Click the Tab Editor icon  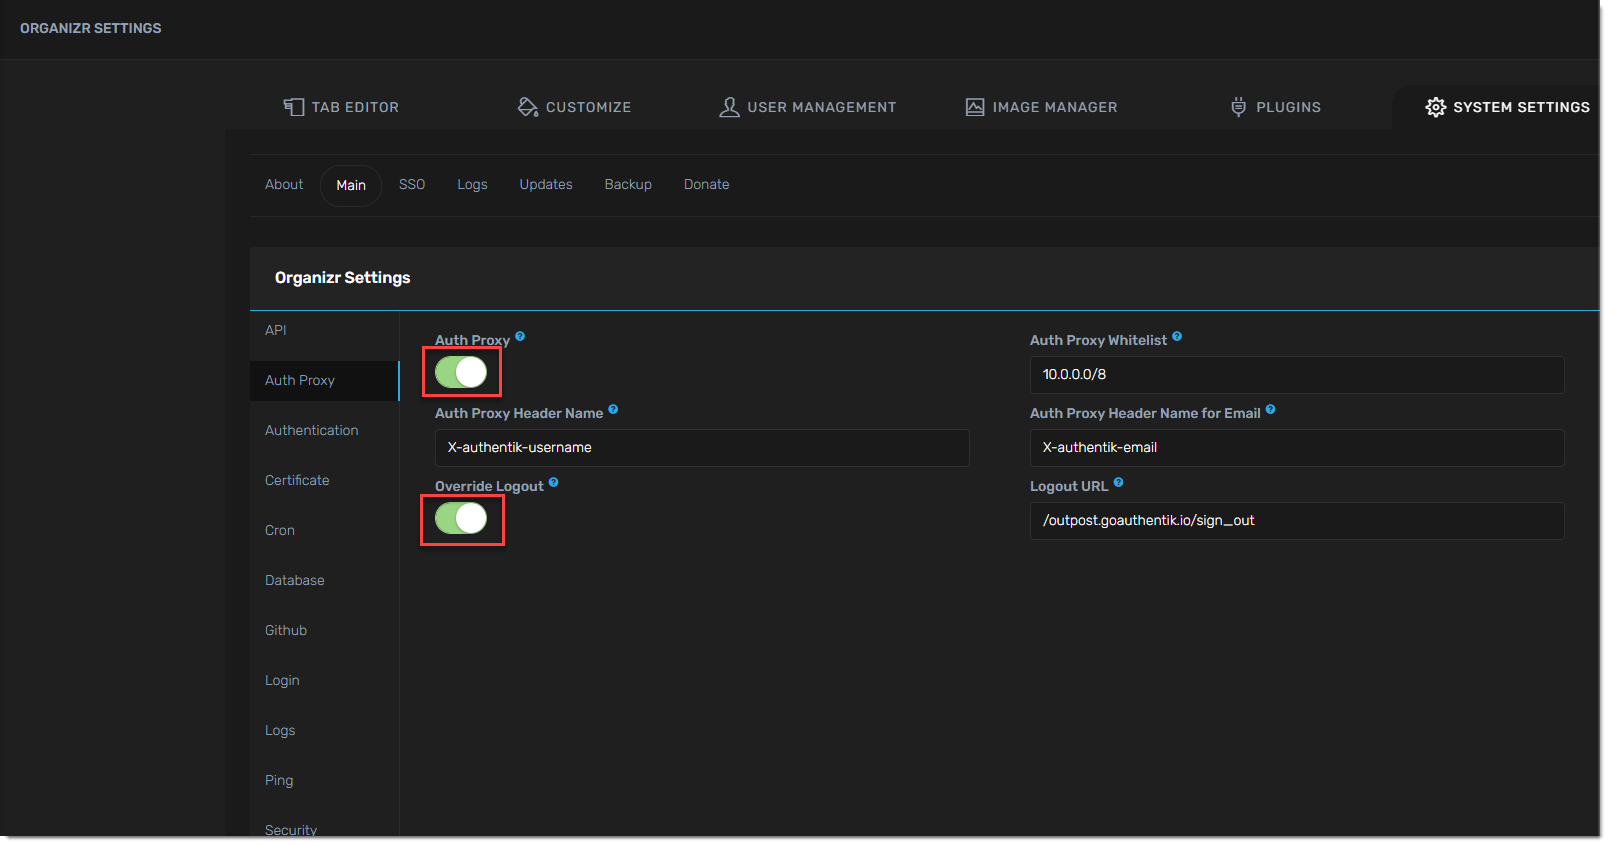293,107
